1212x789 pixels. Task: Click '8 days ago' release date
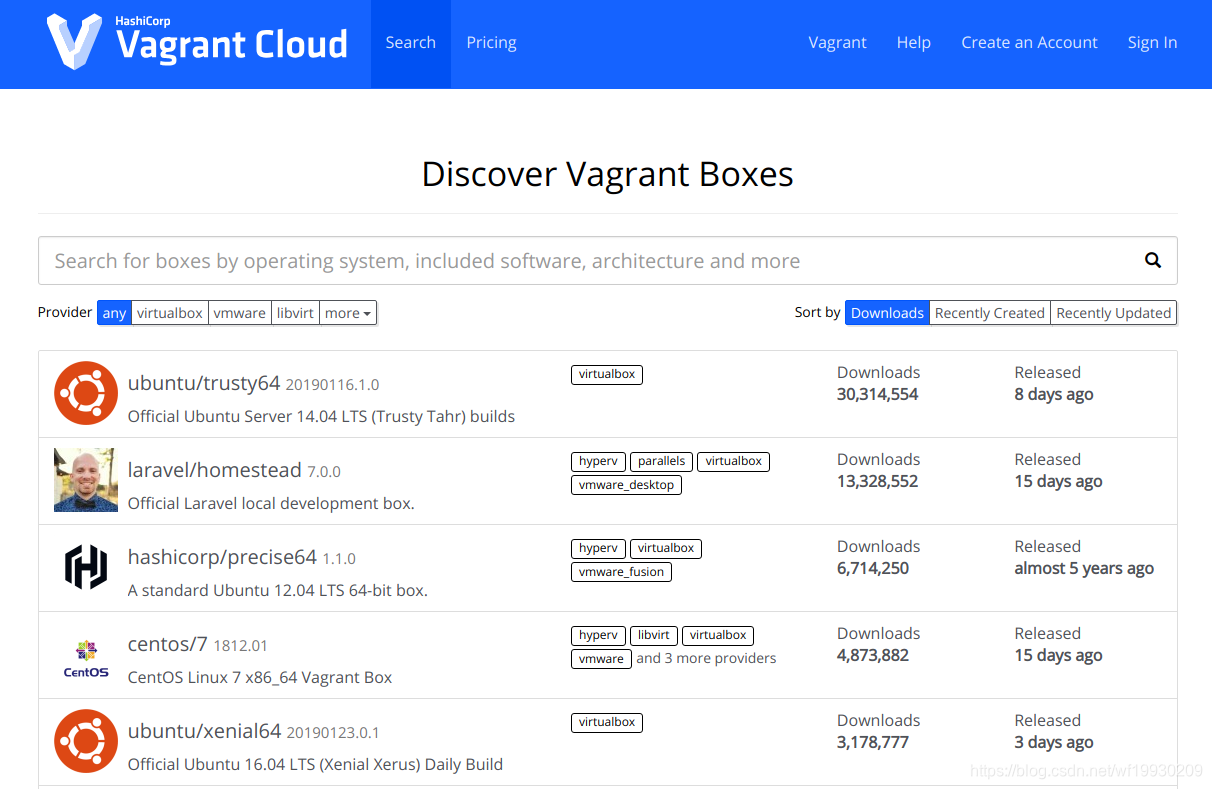[x=1054, y=394]
